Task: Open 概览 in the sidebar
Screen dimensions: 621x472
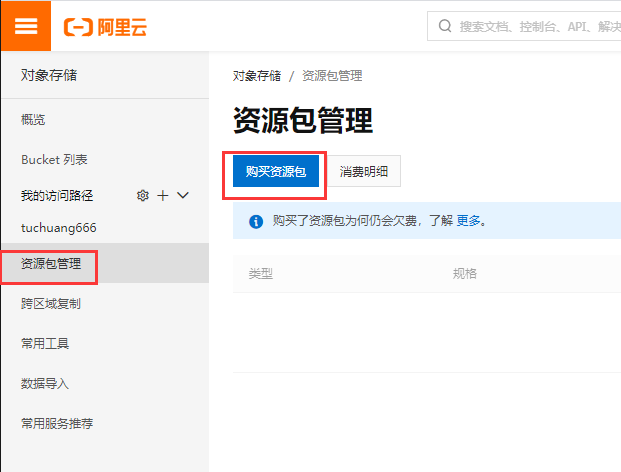Action: pyautogui.click(x=33, y=120)
